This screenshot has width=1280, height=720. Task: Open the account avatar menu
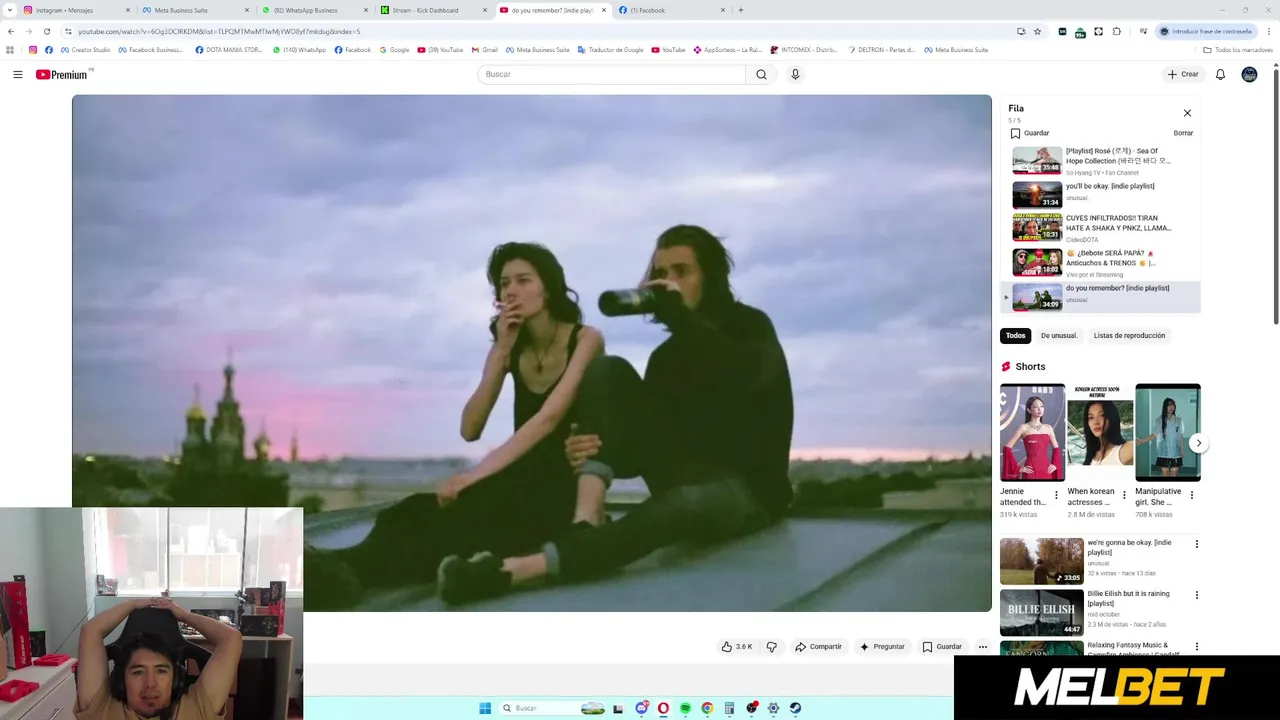1249,74
